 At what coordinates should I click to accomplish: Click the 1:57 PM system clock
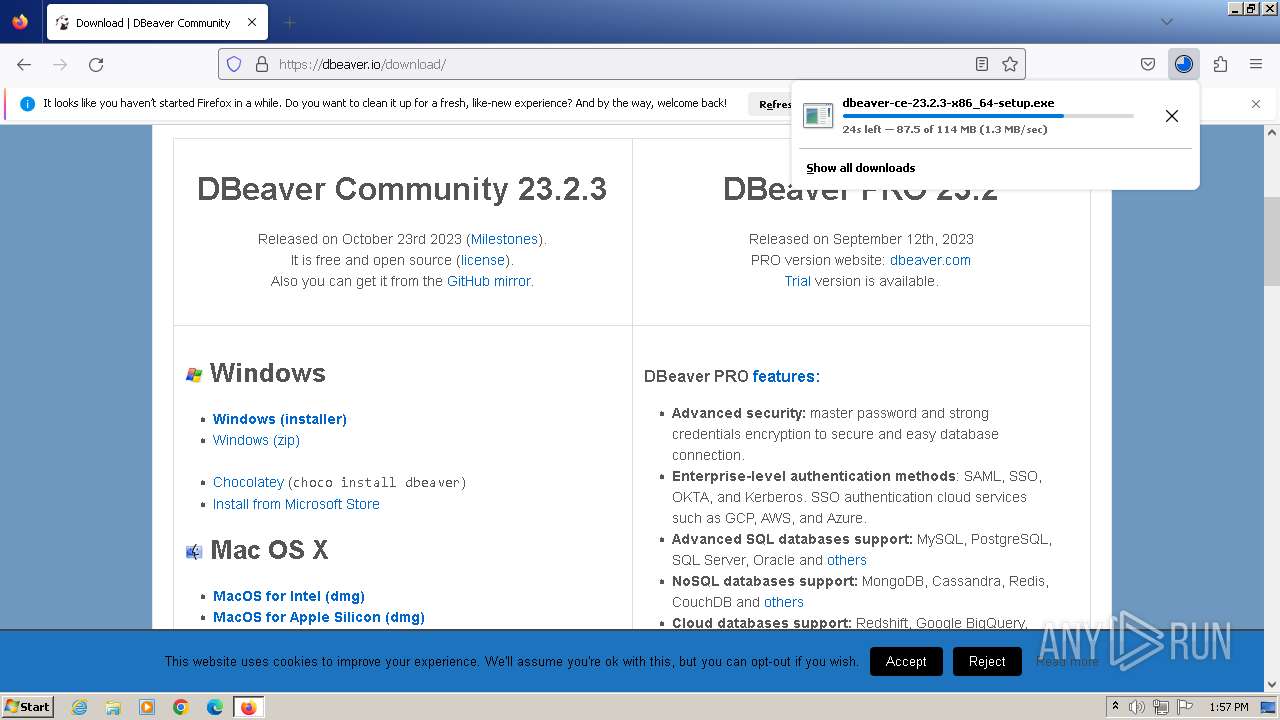1229,707
